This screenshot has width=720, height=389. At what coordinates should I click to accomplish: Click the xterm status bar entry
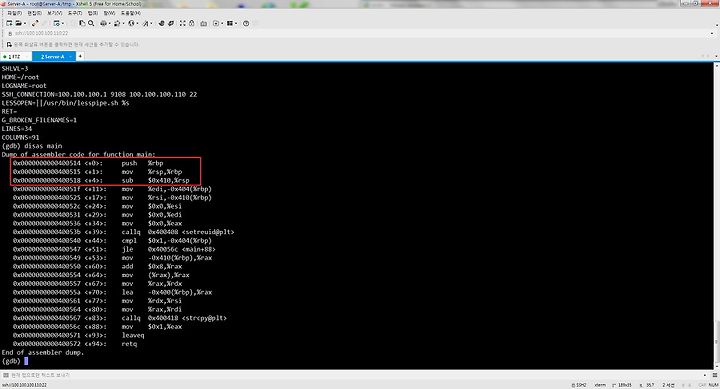600,385
